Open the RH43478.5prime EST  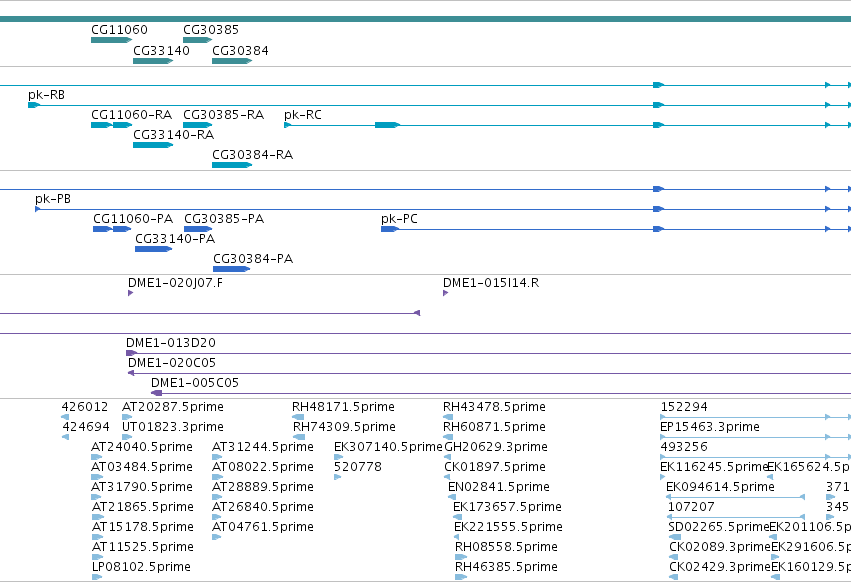[x=494, y=407]
